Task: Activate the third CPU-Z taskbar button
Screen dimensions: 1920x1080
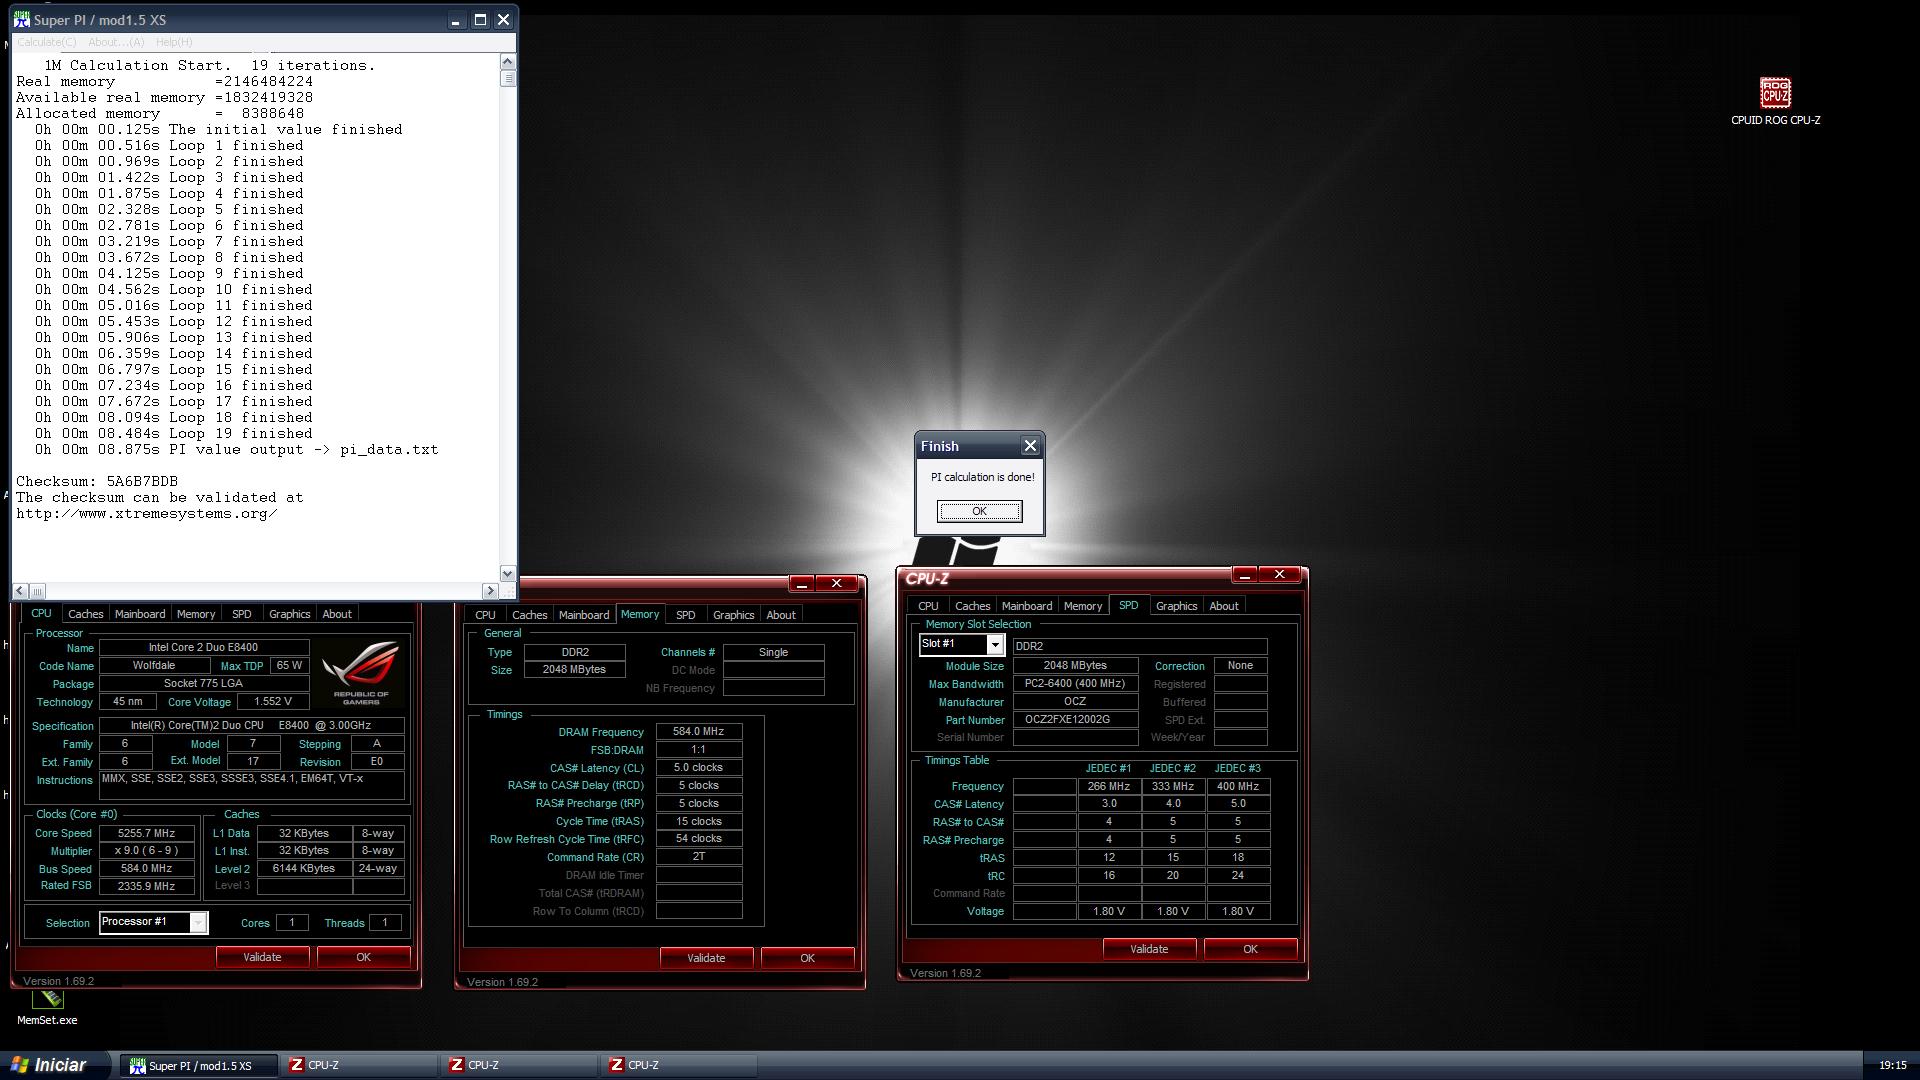Action: (680, 1066)
